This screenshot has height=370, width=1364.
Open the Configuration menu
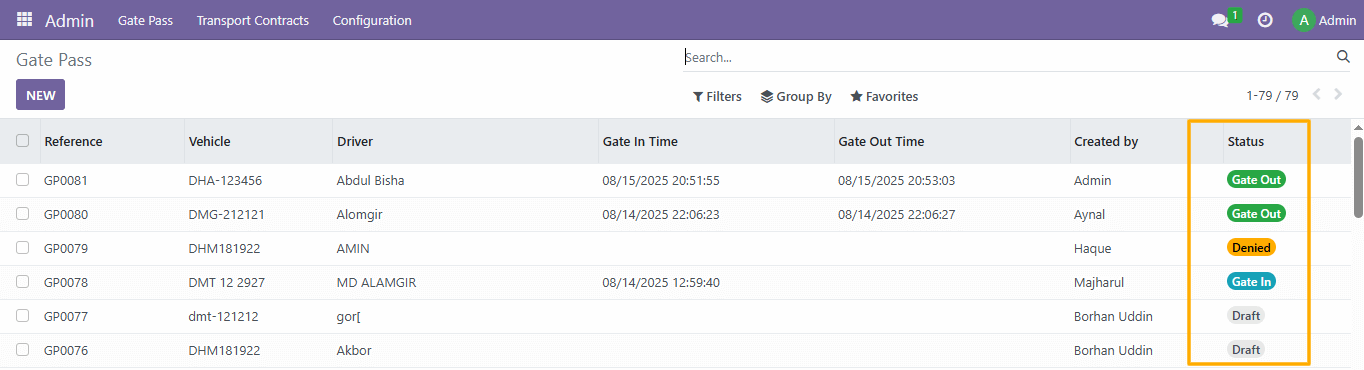372,20
